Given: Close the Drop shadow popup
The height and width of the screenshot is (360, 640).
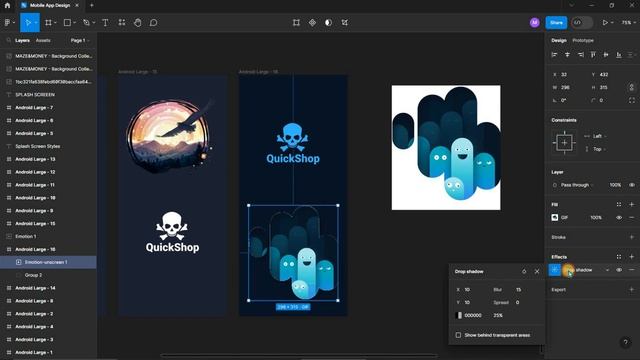Looking at the screenshot, I should point(537,271).
